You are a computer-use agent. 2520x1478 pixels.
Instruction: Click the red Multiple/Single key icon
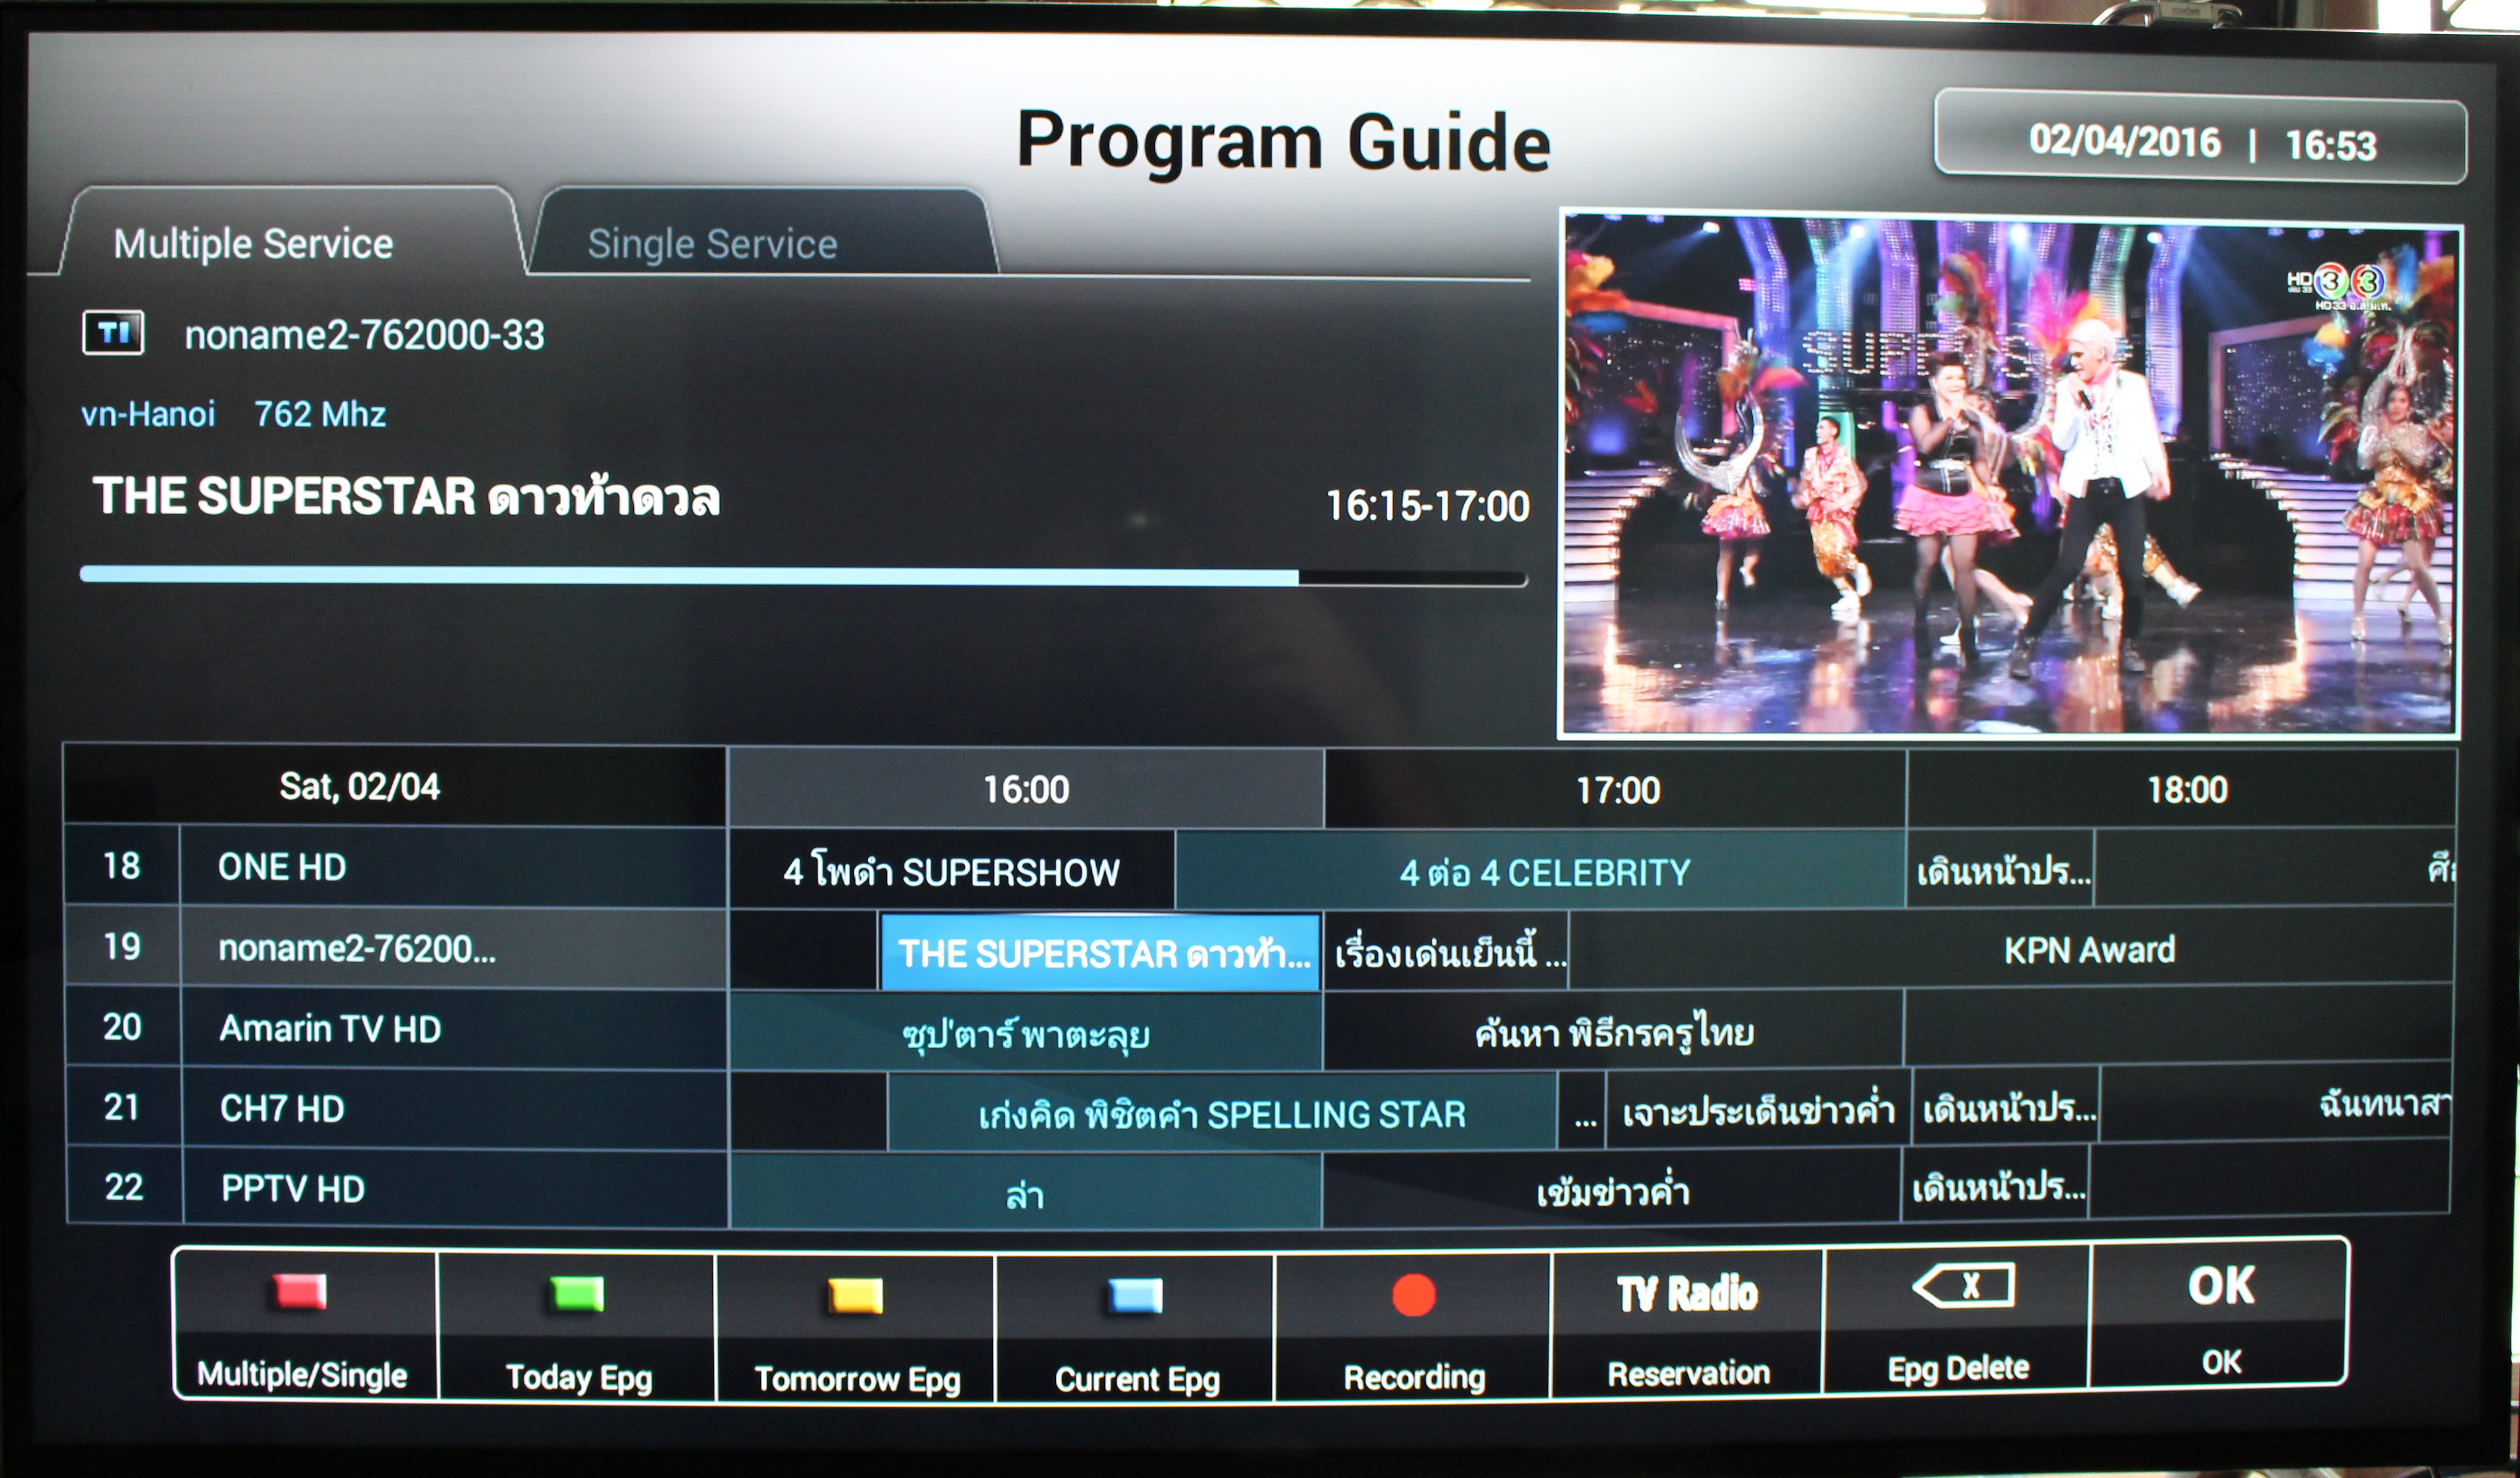point(301,1291)
